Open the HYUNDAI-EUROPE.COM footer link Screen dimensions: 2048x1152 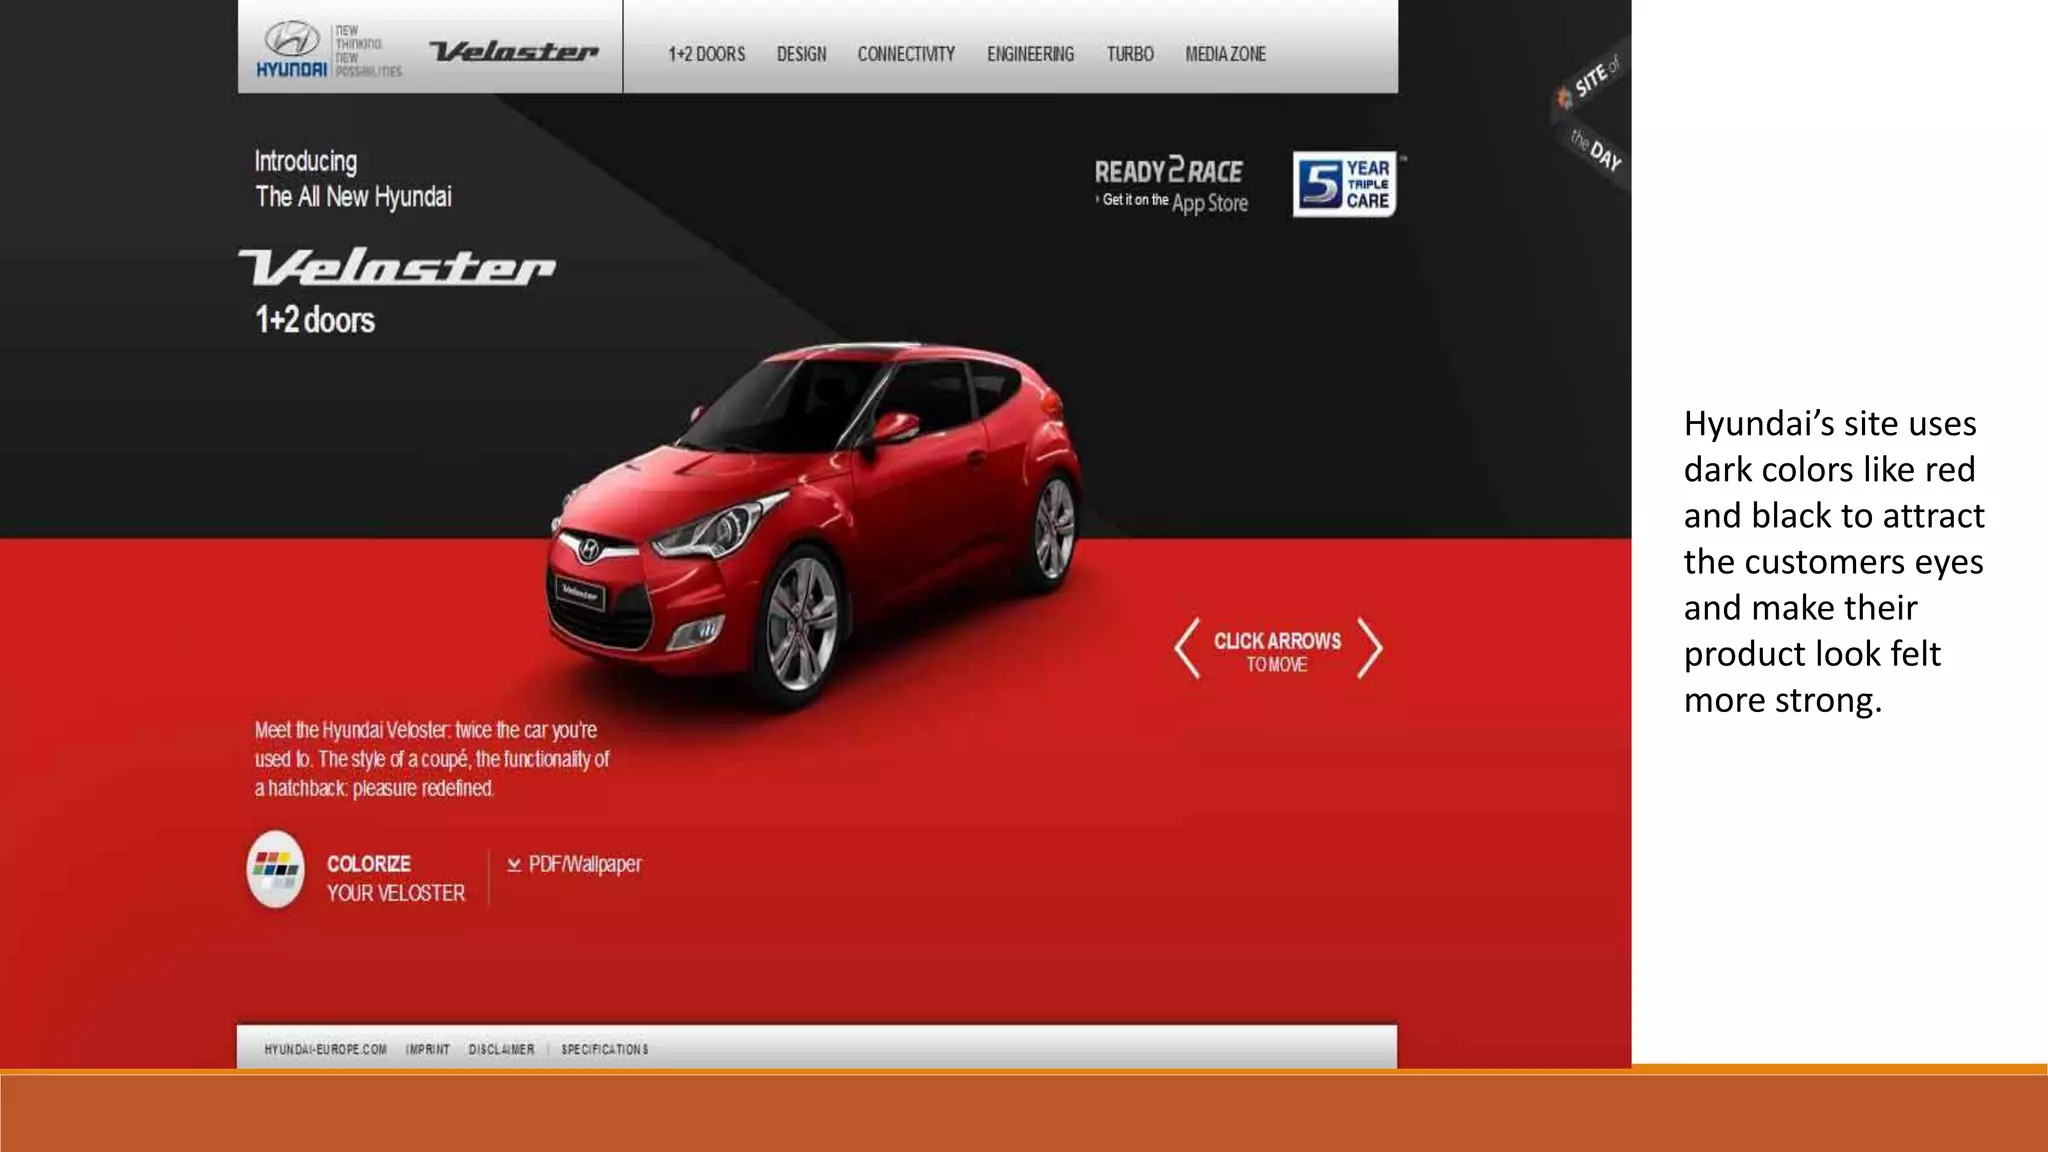pyautogui.click(x=325, y=1049)
